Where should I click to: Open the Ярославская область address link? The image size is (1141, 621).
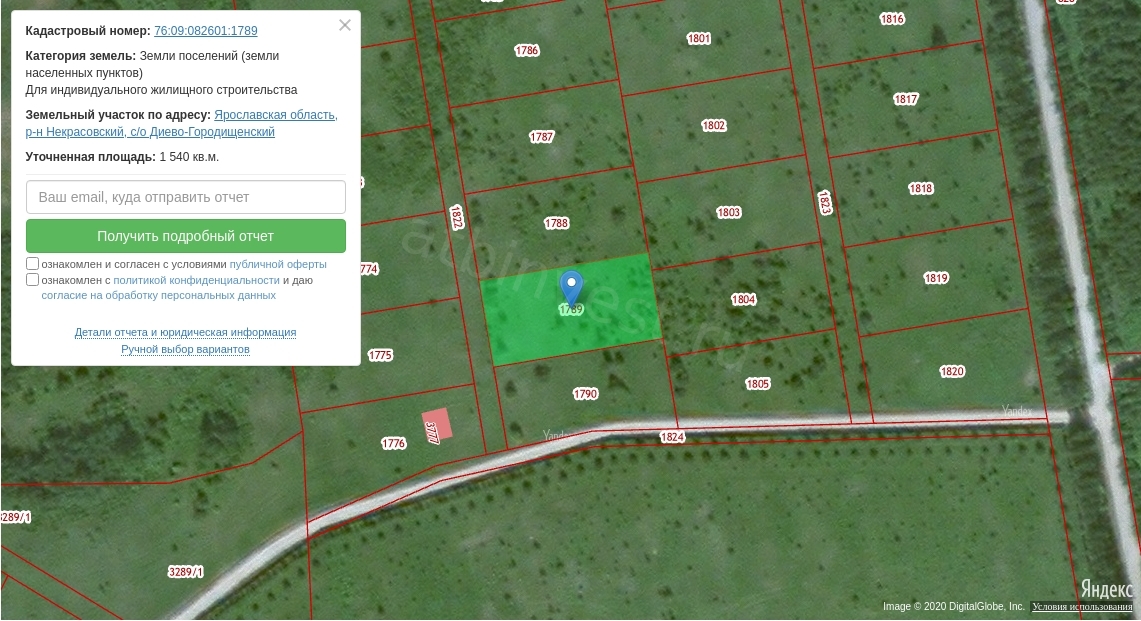[x=275, y=115]
